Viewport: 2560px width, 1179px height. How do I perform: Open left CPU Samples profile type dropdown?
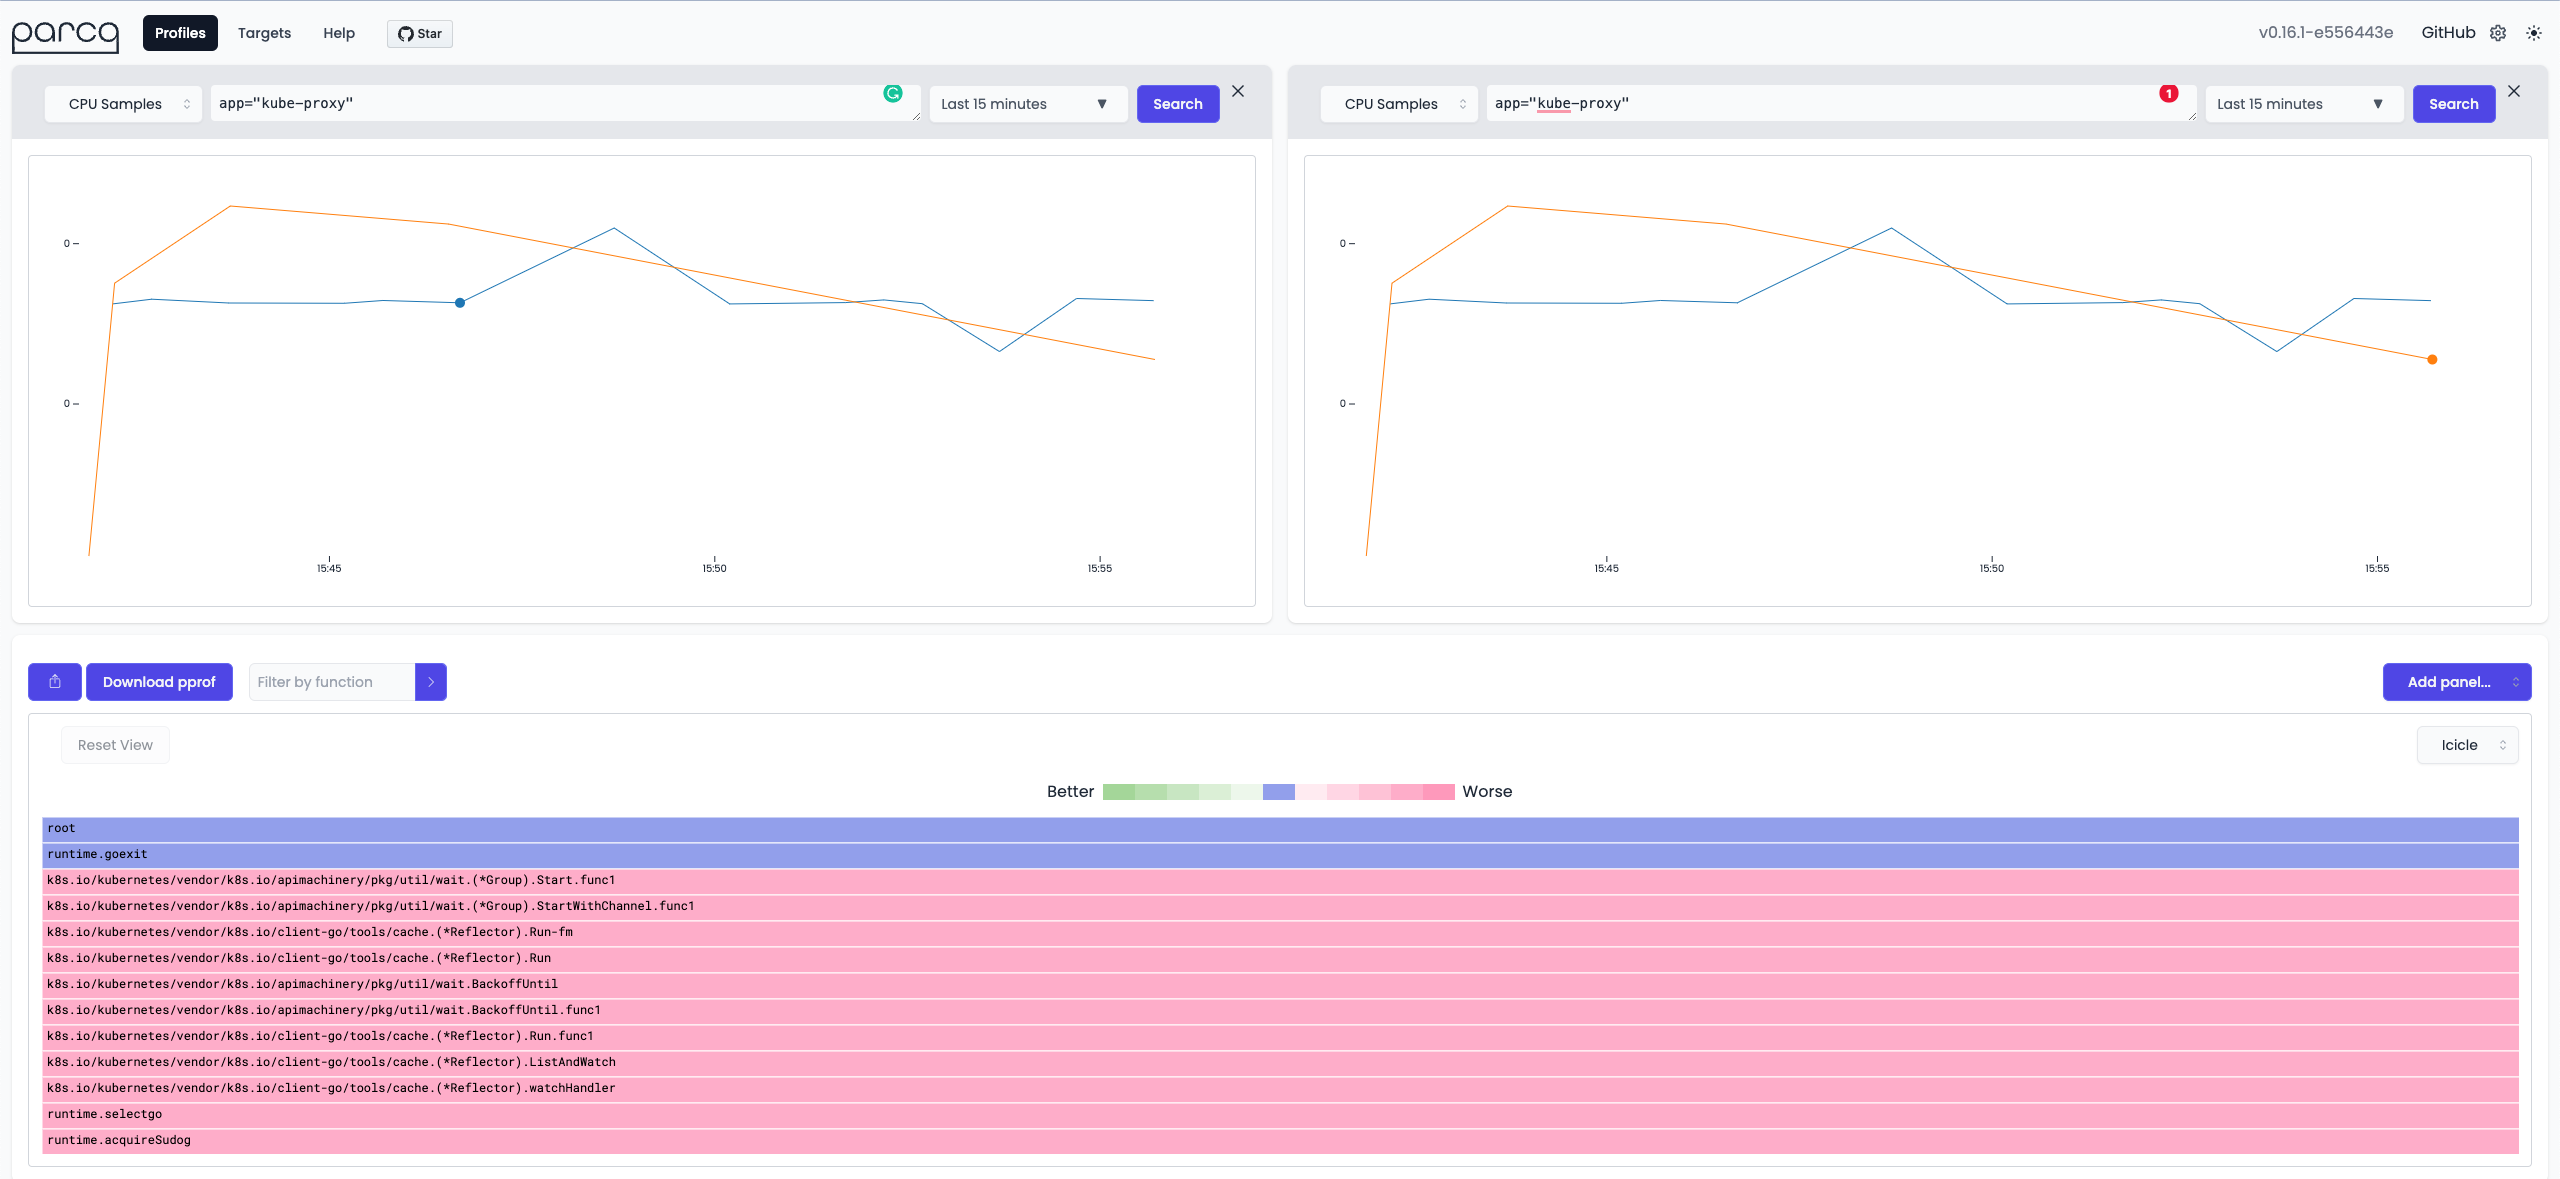124,104
